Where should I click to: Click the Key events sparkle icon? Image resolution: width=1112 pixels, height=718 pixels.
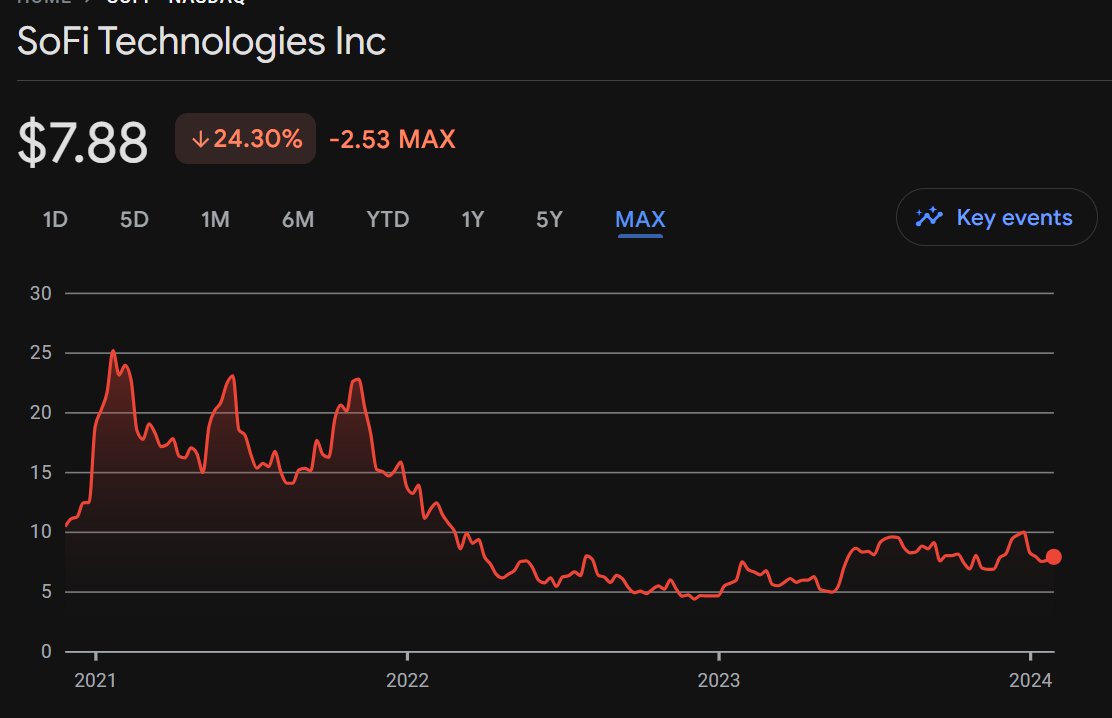pyautogui.click(x=930, y=217)
